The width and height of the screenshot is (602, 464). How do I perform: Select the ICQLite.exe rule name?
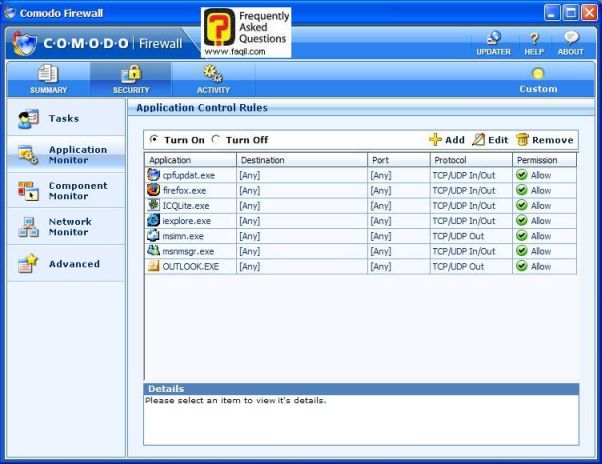tap(186, 206)
